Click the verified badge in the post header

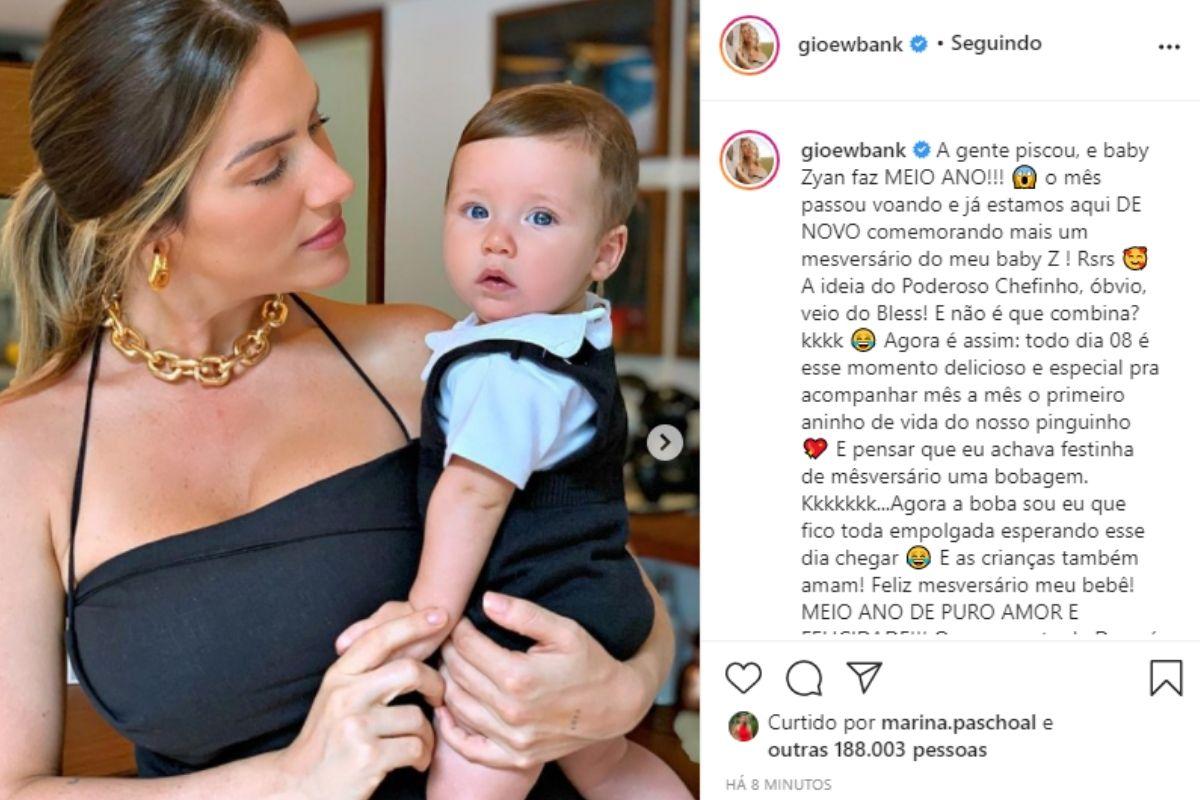click(x=918, y=44)
